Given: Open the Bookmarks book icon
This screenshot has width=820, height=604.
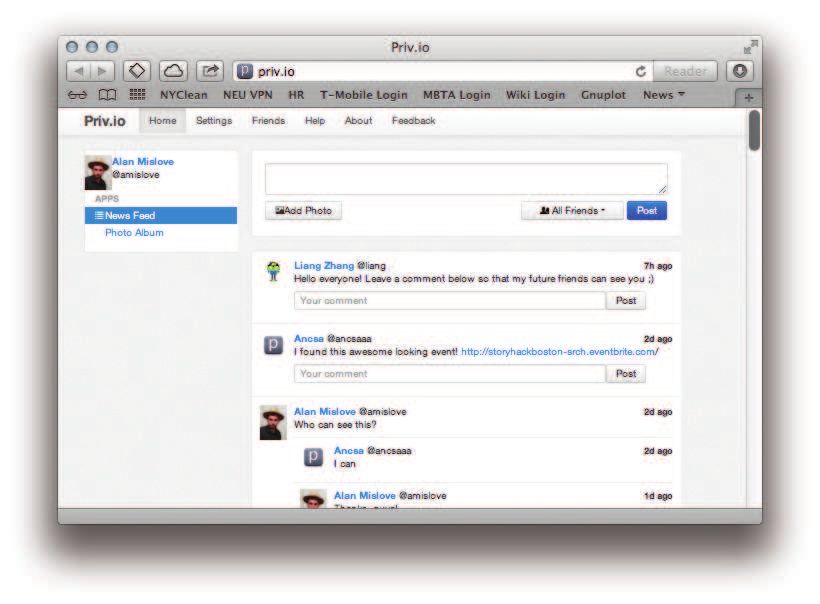Looking at the screenshot, I should (x=106, y=95).
